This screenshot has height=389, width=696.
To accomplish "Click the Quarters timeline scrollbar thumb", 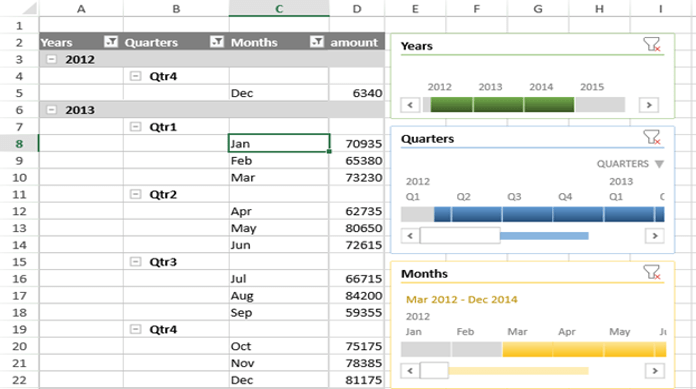I will coord(460,235).
